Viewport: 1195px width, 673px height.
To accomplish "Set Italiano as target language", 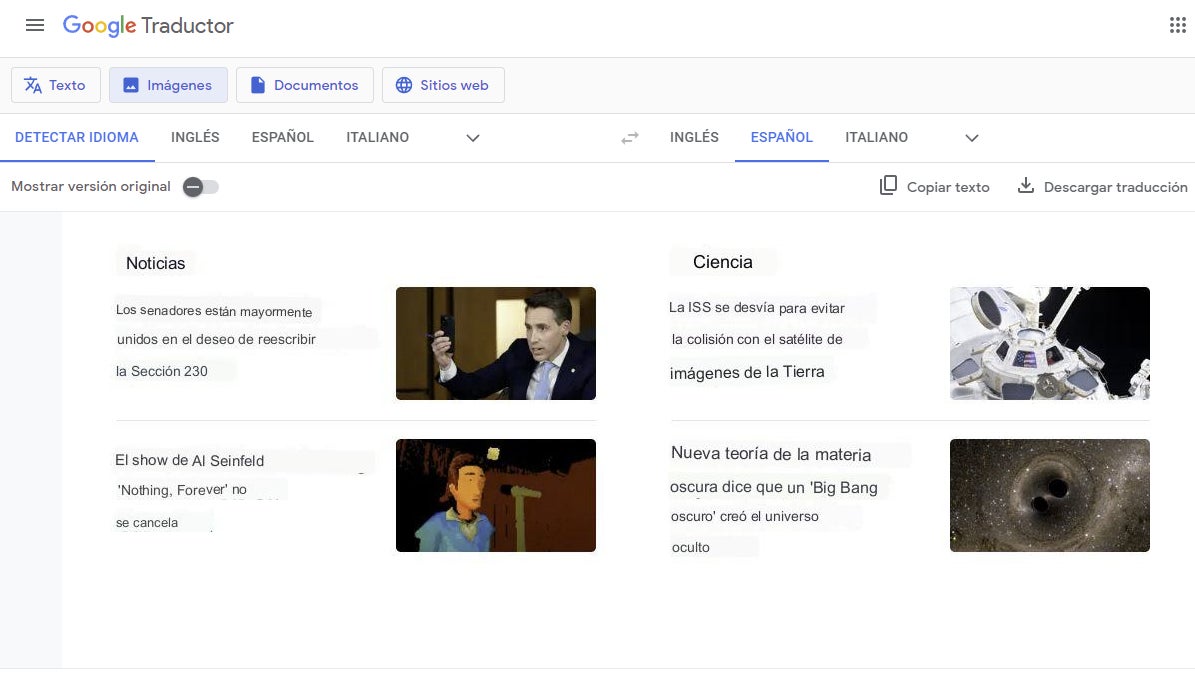I will pyautogui.click(x=876, y=137).
